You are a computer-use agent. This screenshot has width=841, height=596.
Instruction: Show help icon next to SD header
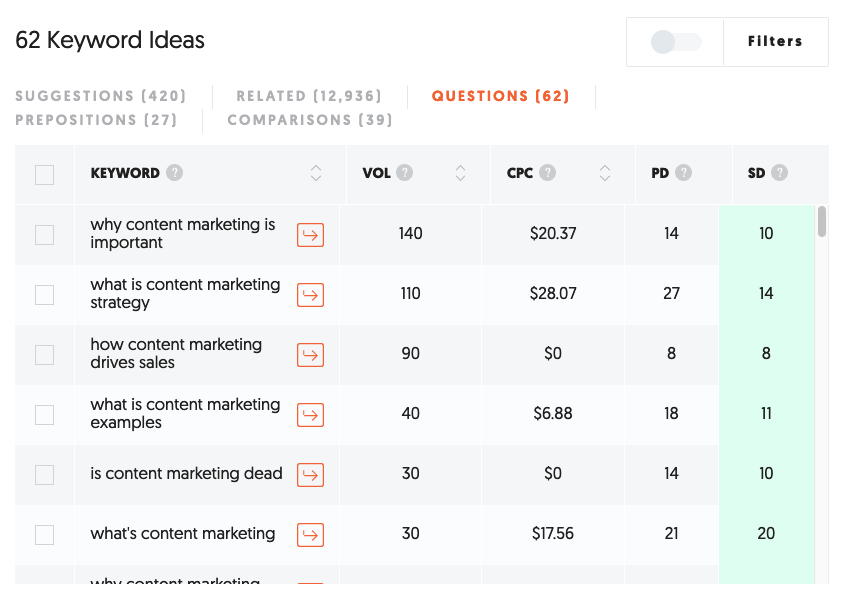[x=779, y=173]
